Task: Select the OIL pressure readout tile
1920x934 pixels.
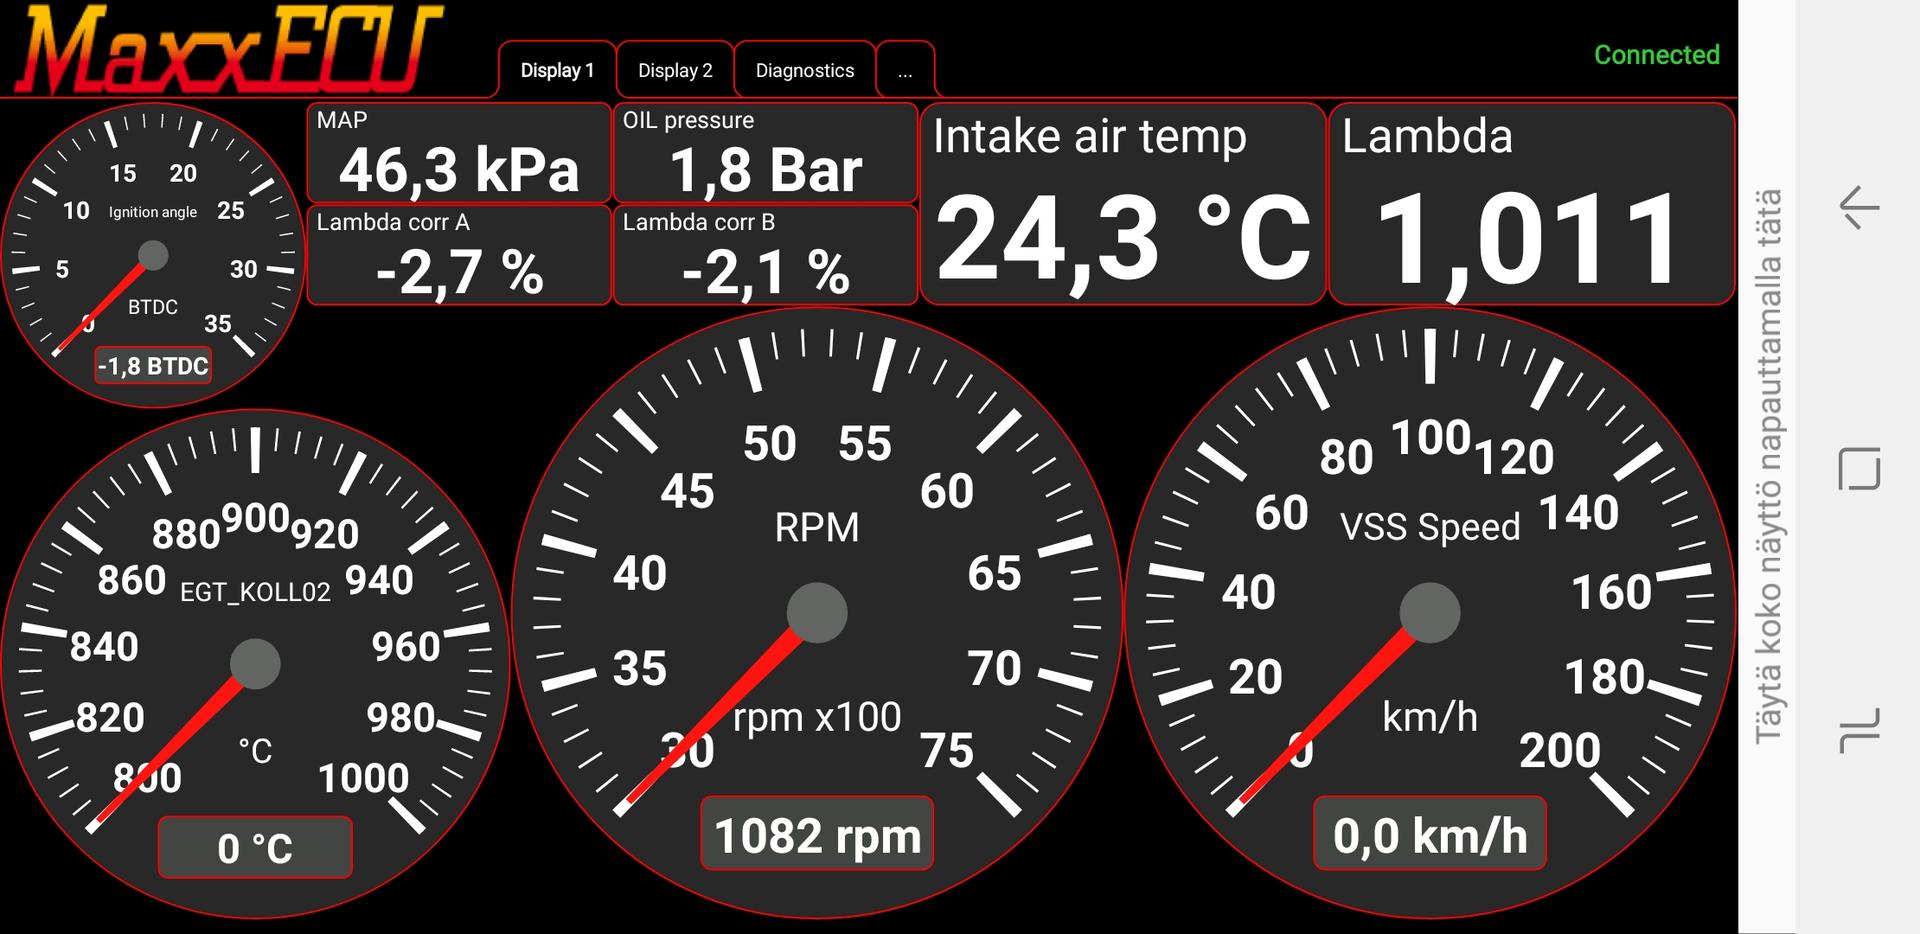Action: 765,153
